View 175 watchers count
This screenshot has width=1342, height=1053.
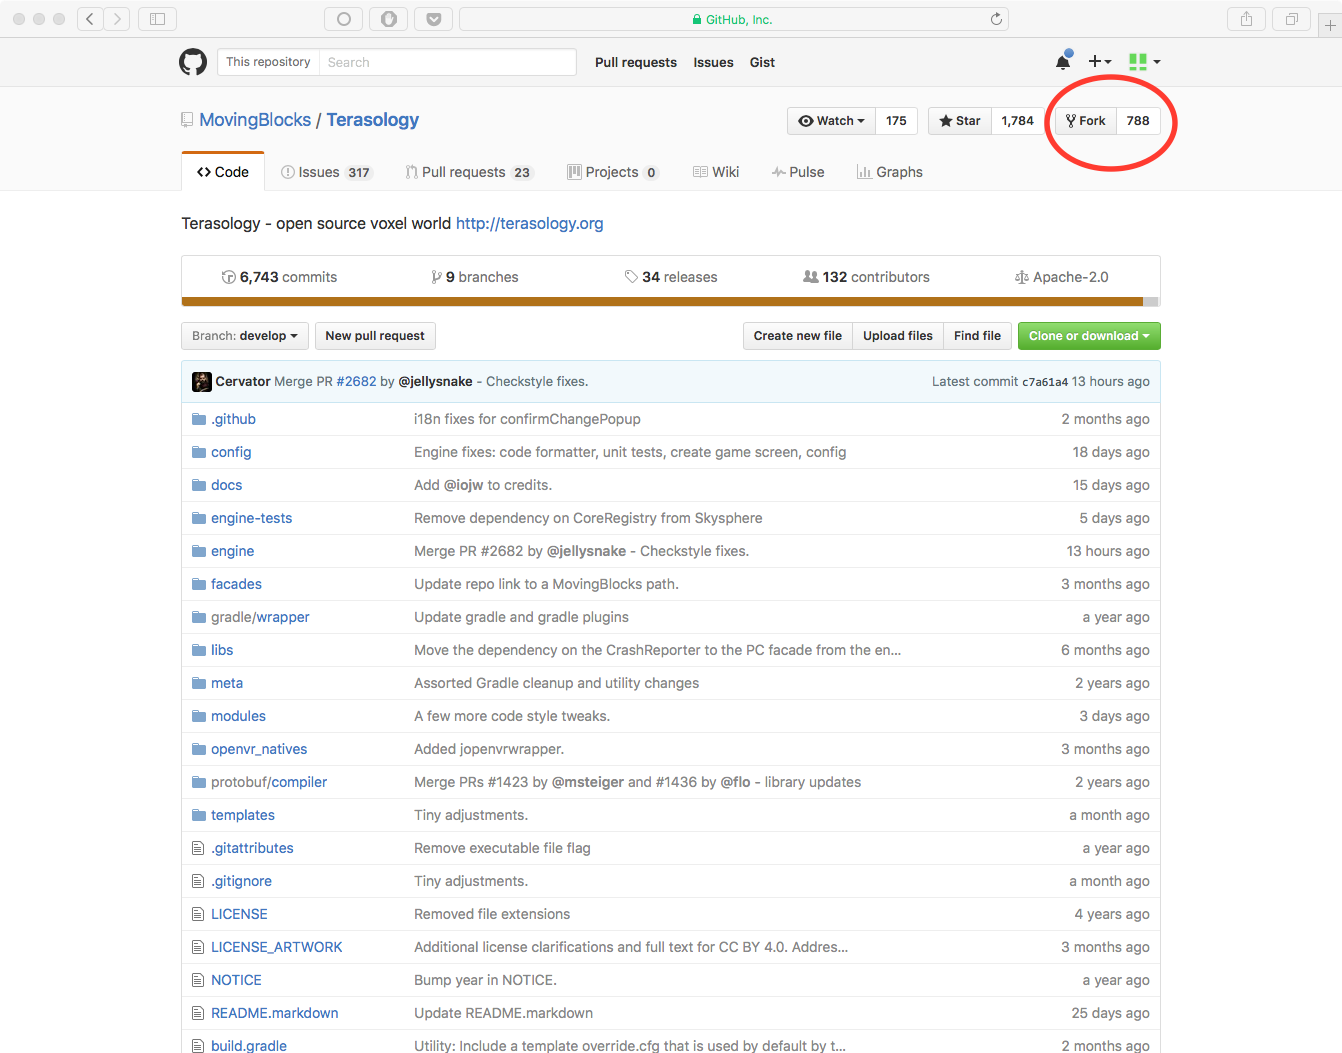point(896,121)
